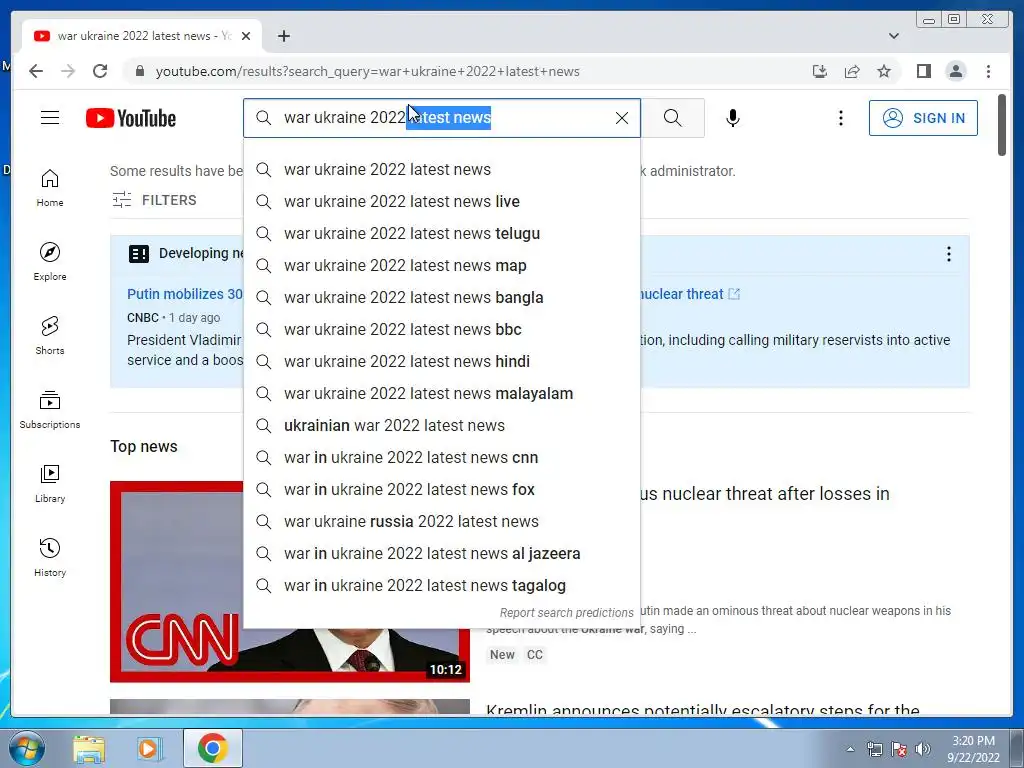Clear the search box with the X icon
The width and height of the screenshot is (1024, 768).
point(622,118)
